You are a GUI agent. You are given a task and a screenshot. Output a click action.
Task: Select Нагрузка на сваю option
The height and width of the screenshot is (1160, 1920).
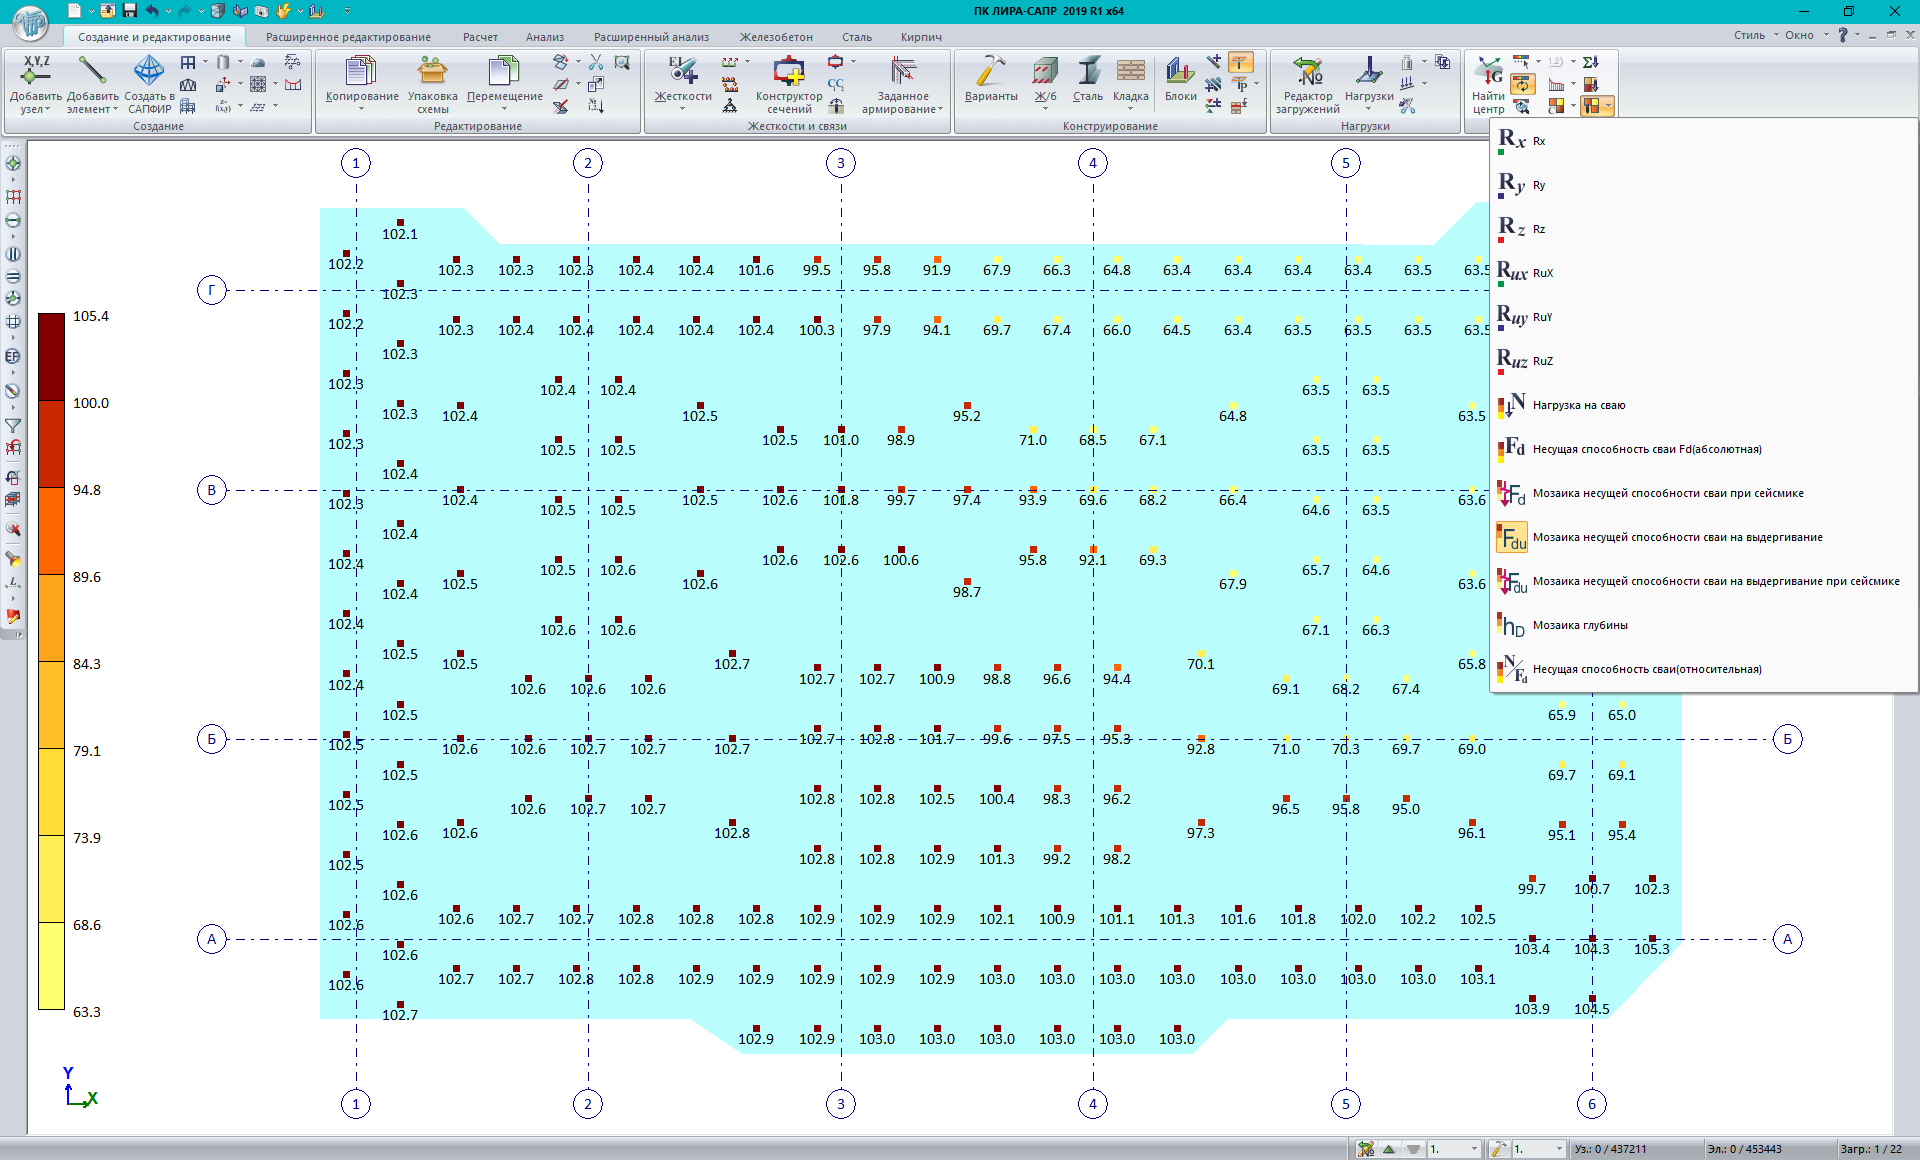click(x=1578, y=405)
